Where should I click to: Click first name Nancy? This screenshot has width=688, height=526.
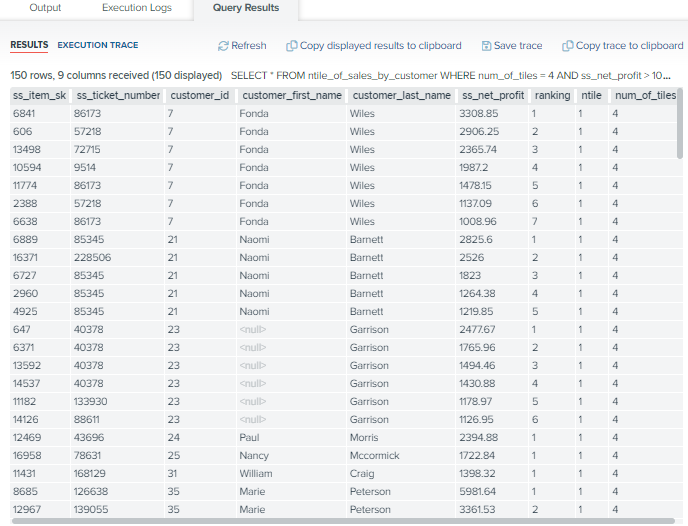pyautogui.click(x=254, y=455)
